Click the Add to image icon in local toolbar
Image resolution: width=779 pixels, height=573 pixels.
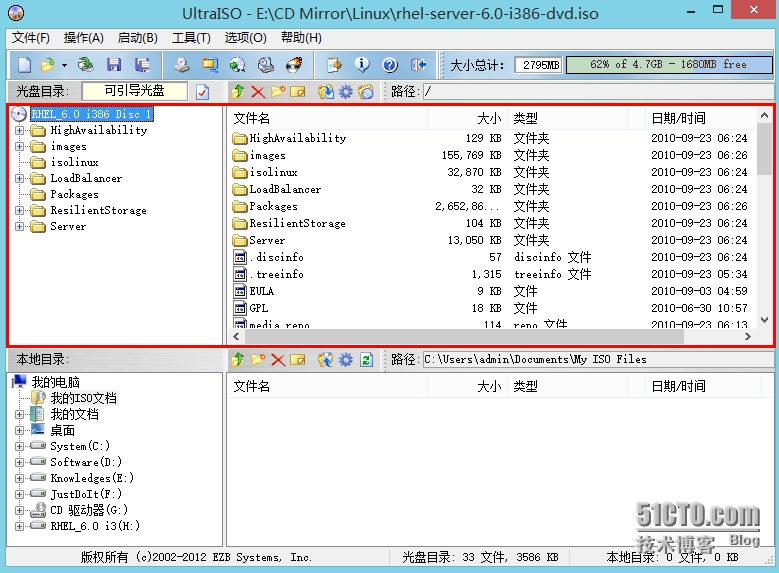[325, 359]
